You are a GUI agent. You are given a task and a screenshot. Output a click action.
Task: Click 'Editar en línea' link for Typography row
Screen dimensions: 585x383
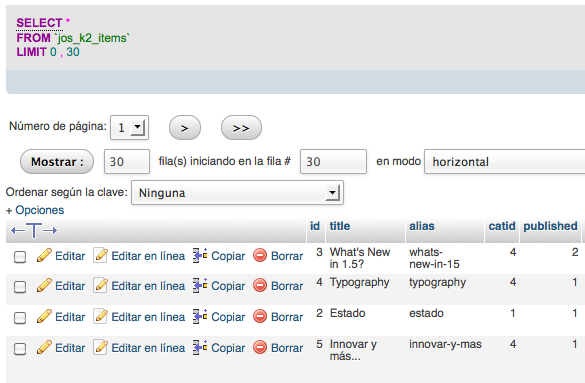pyautogui.click(x=148, y=286)
